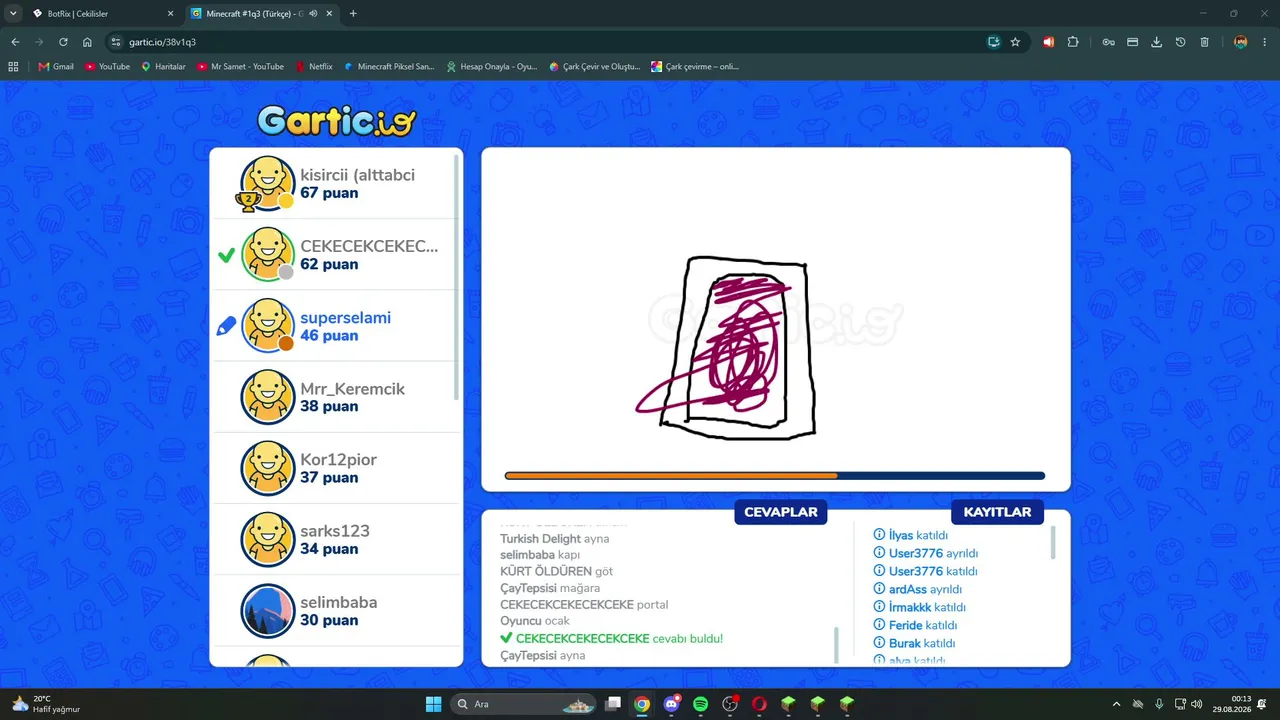
Task: Bookmark this page with the star icon
Action: click(1015, 42)
